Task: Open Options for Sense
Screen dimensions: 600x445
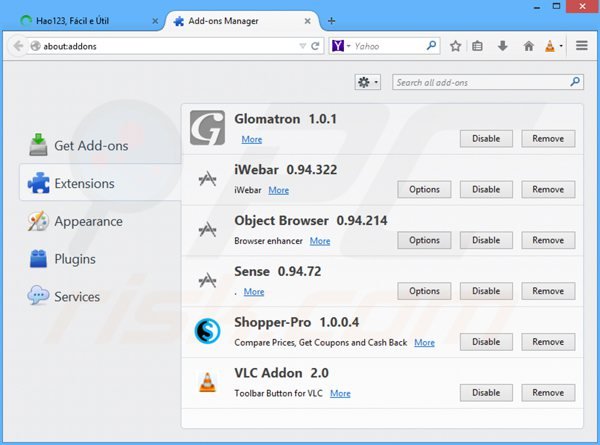Action: (424, 291)
